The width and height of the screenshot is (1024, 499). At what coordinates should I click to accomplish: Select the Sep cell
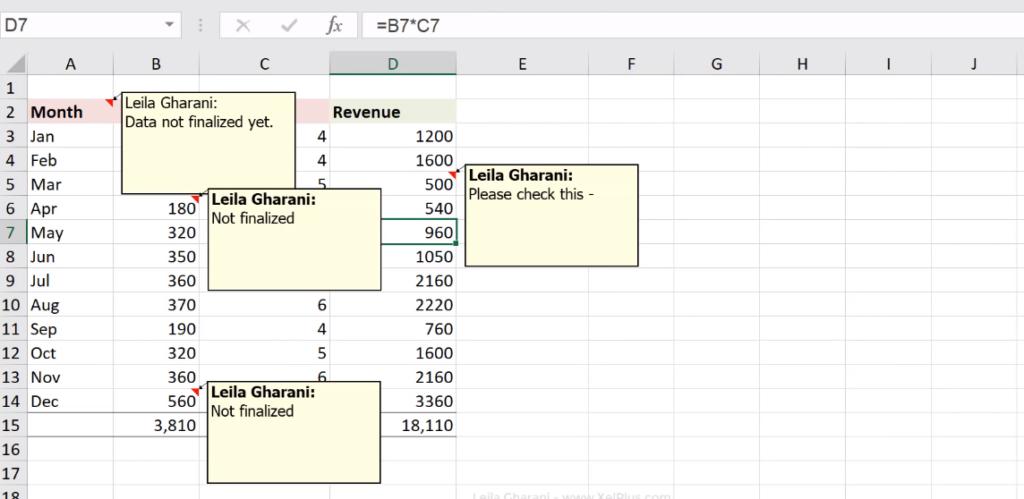[70, 329]
